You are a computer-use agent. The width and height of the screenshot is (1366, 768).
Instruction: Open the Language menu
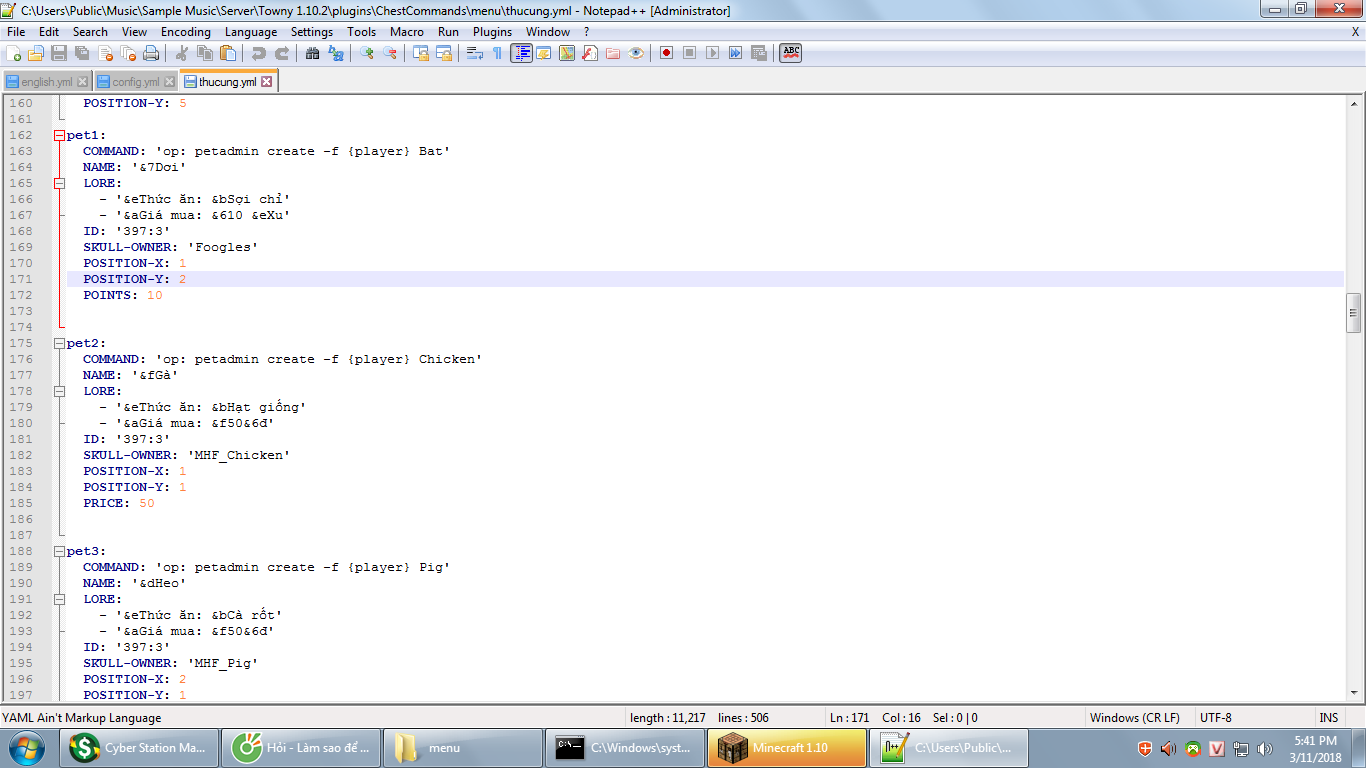[251, 32]
